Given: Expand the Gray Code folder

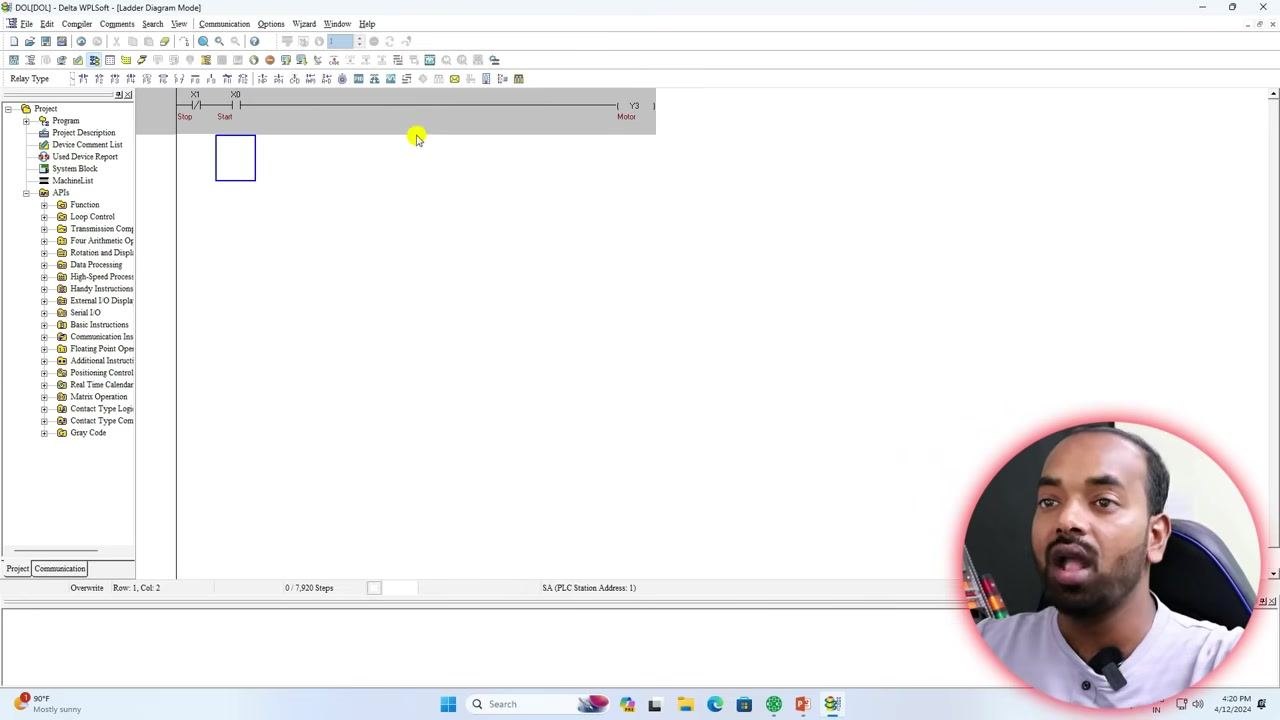Looking at the screenshot, I should [x=44, y=433].
